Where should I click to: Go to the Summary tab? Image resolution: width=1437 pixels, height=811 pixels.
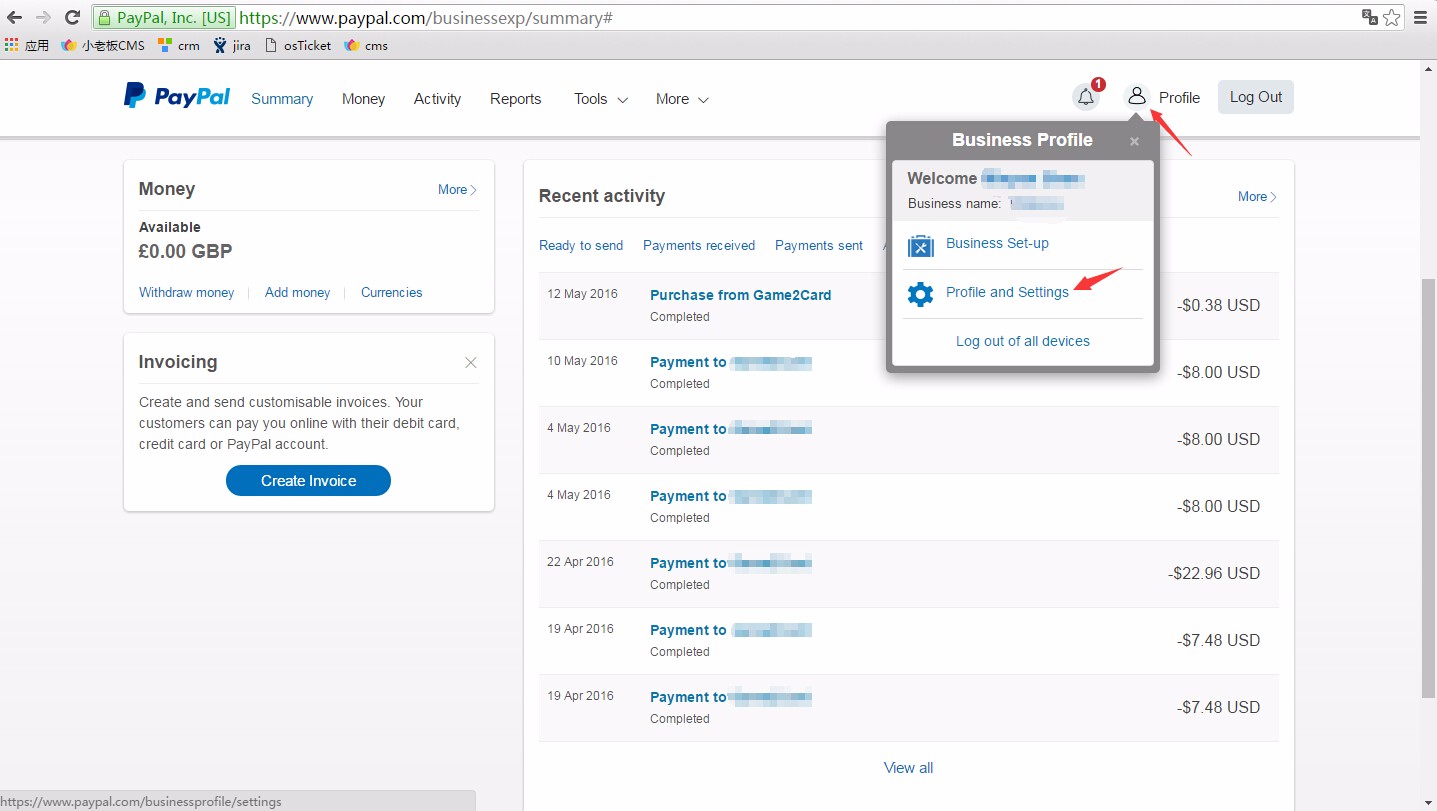(282, 99)
